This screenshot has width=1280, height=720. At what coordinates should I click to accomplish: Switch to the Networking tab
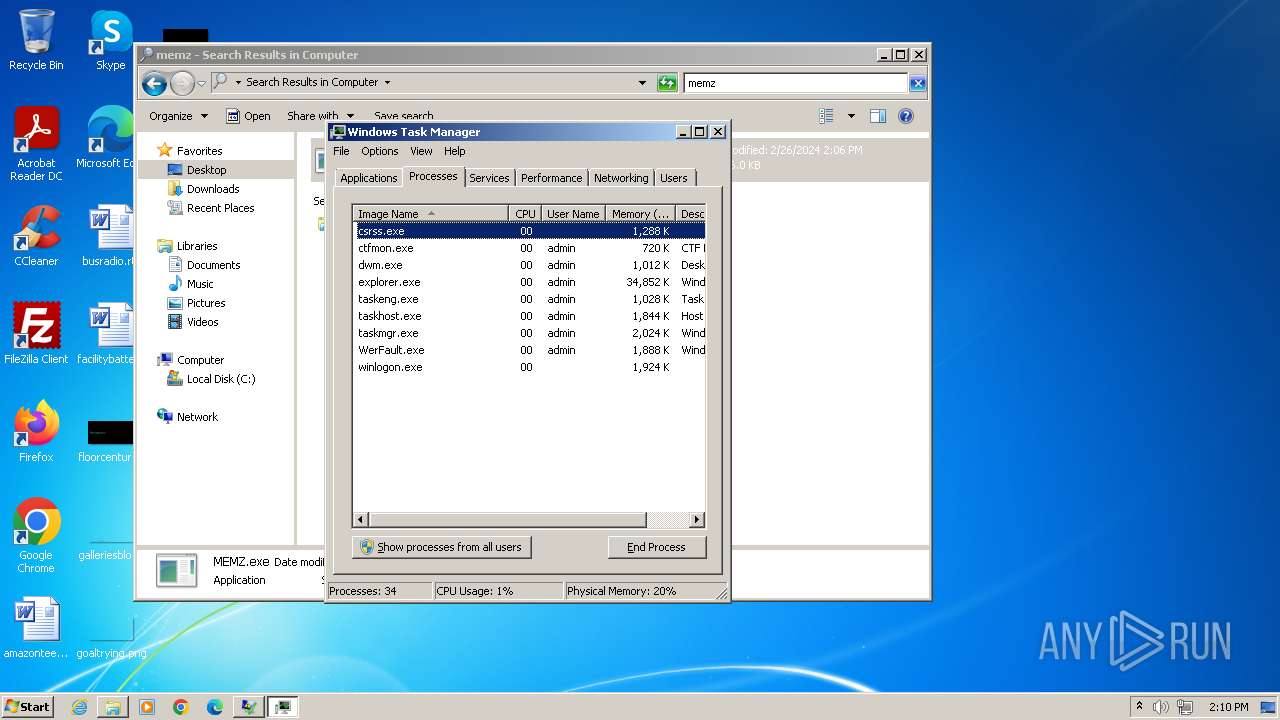coord(621,178)
